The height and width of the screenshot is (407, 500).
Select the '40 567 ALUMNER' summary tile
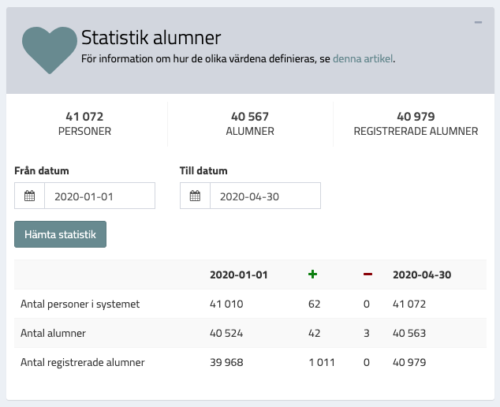(x=250, y=124)
